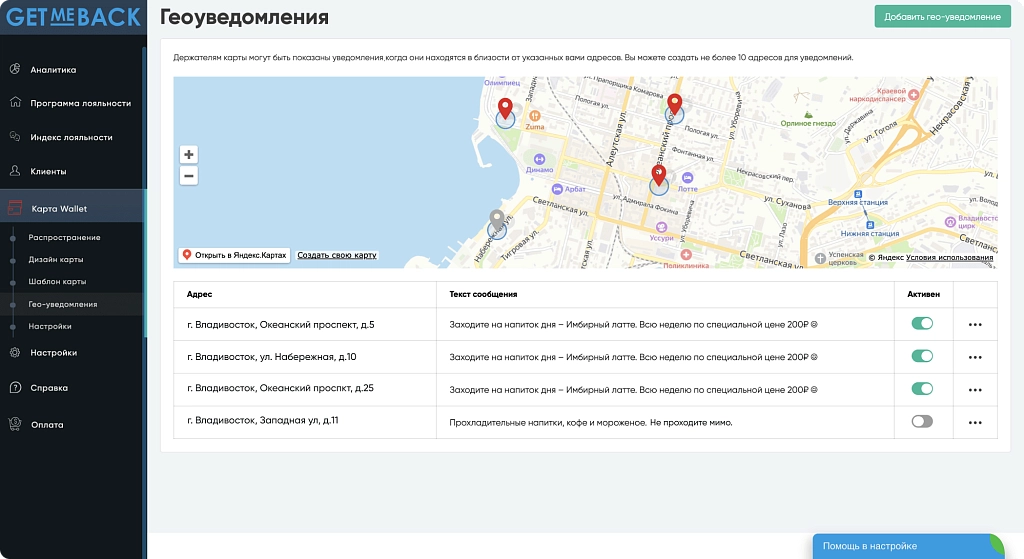The width and height of the screenshot is (1024, 559).
Task: Click Лотте hotel marker on map
Action: click(x=687, y=177)
